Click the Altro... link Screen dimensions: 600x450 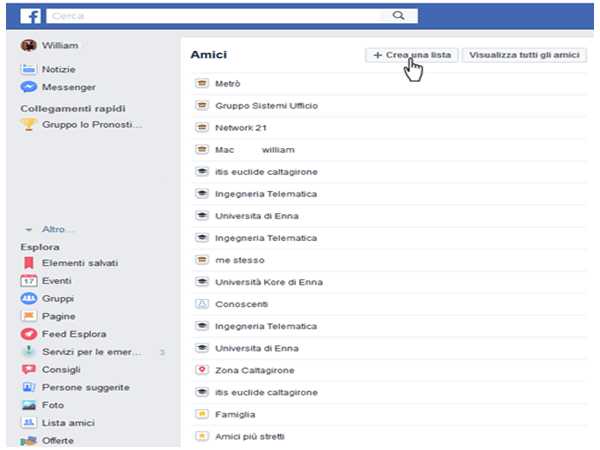pos(58,230)
